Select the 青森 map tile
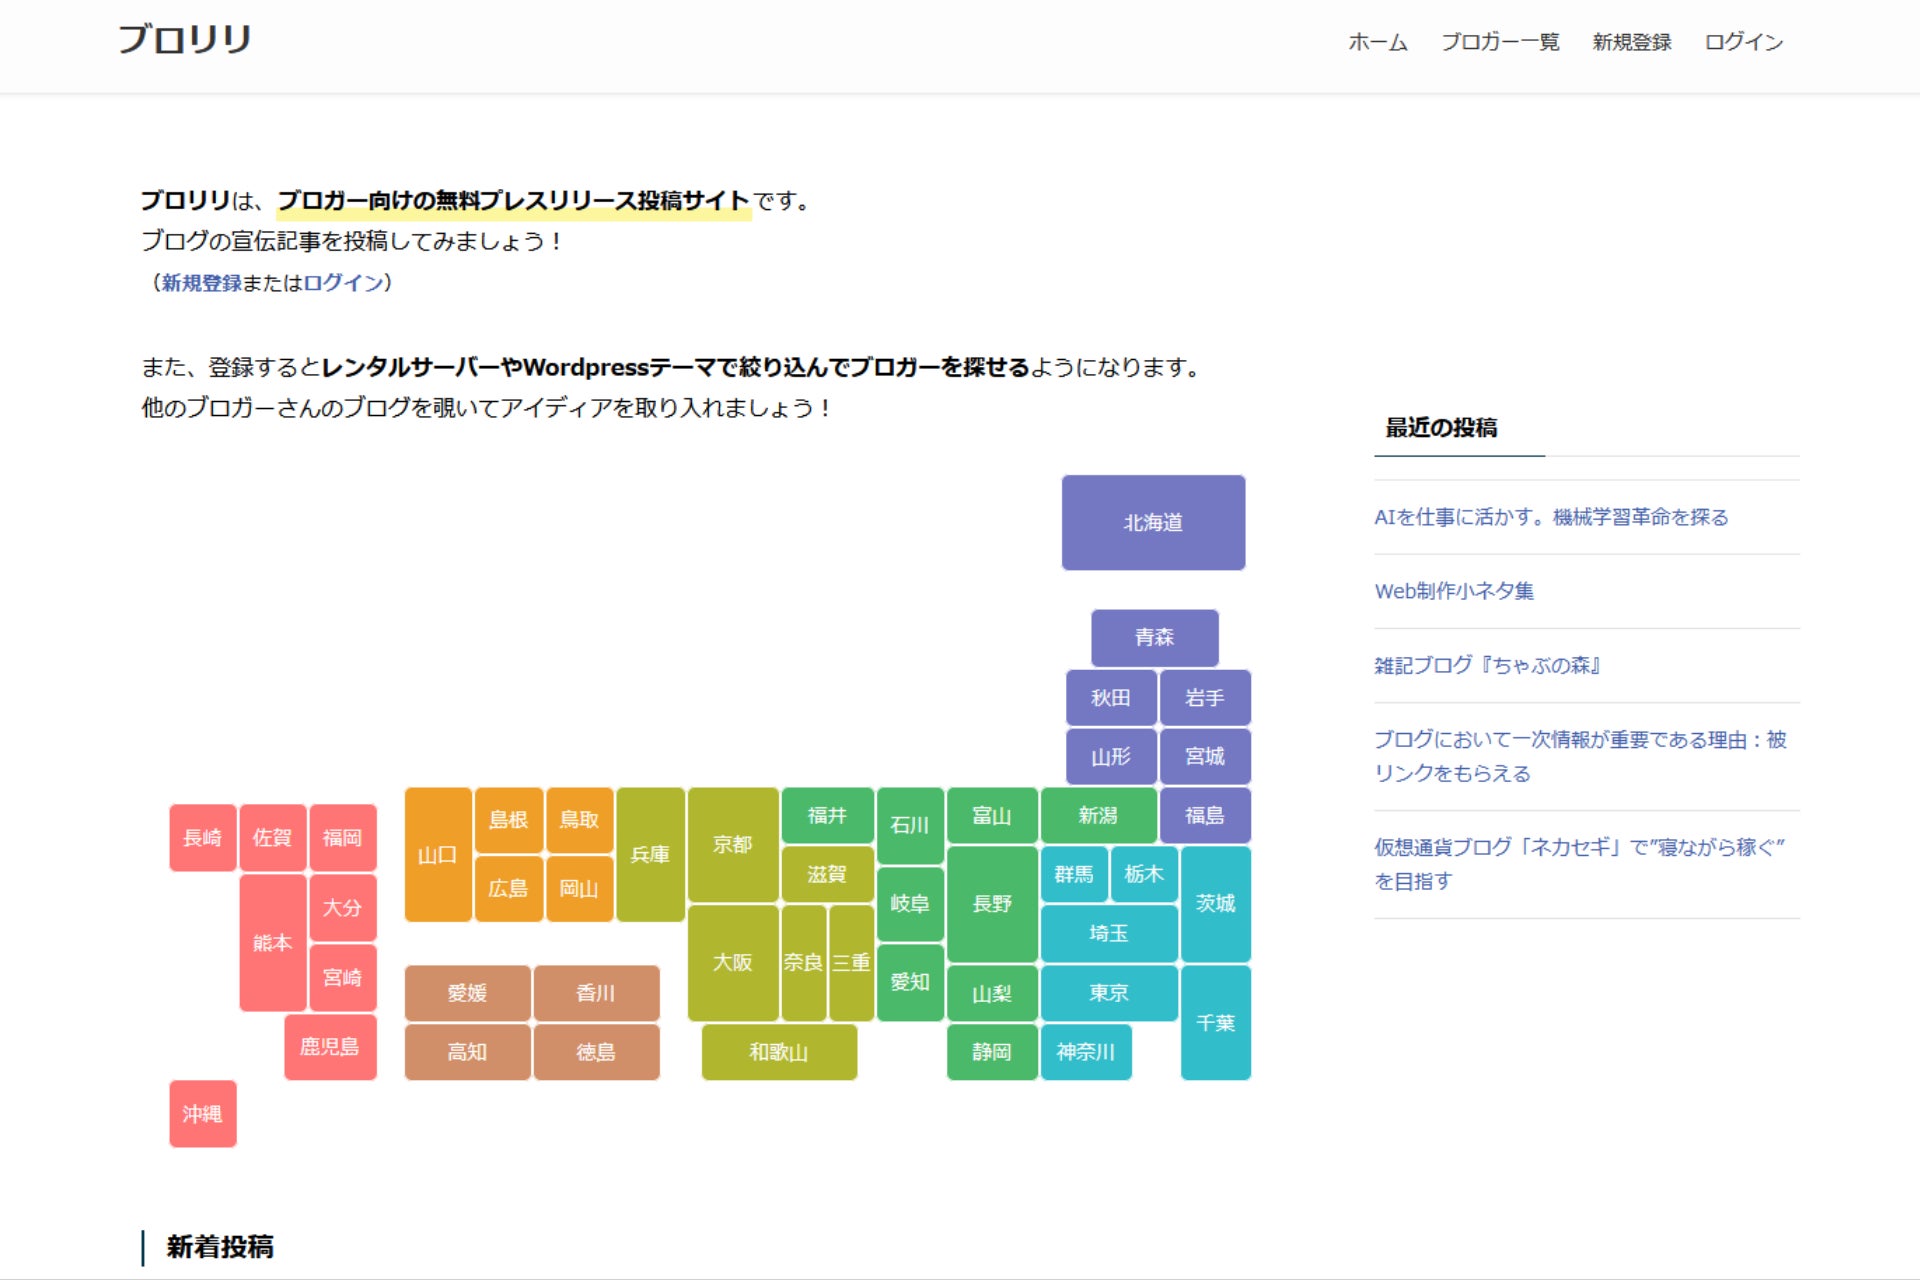The height and width of the screenshot is (1280, 1920). pyautogui.click(x=1154, y=637)
